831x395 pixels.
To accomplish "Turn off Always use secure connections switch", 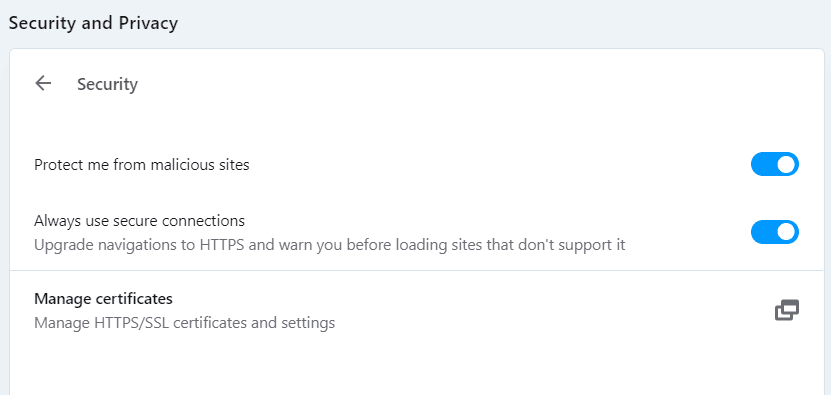I will [x=774, y=232].
